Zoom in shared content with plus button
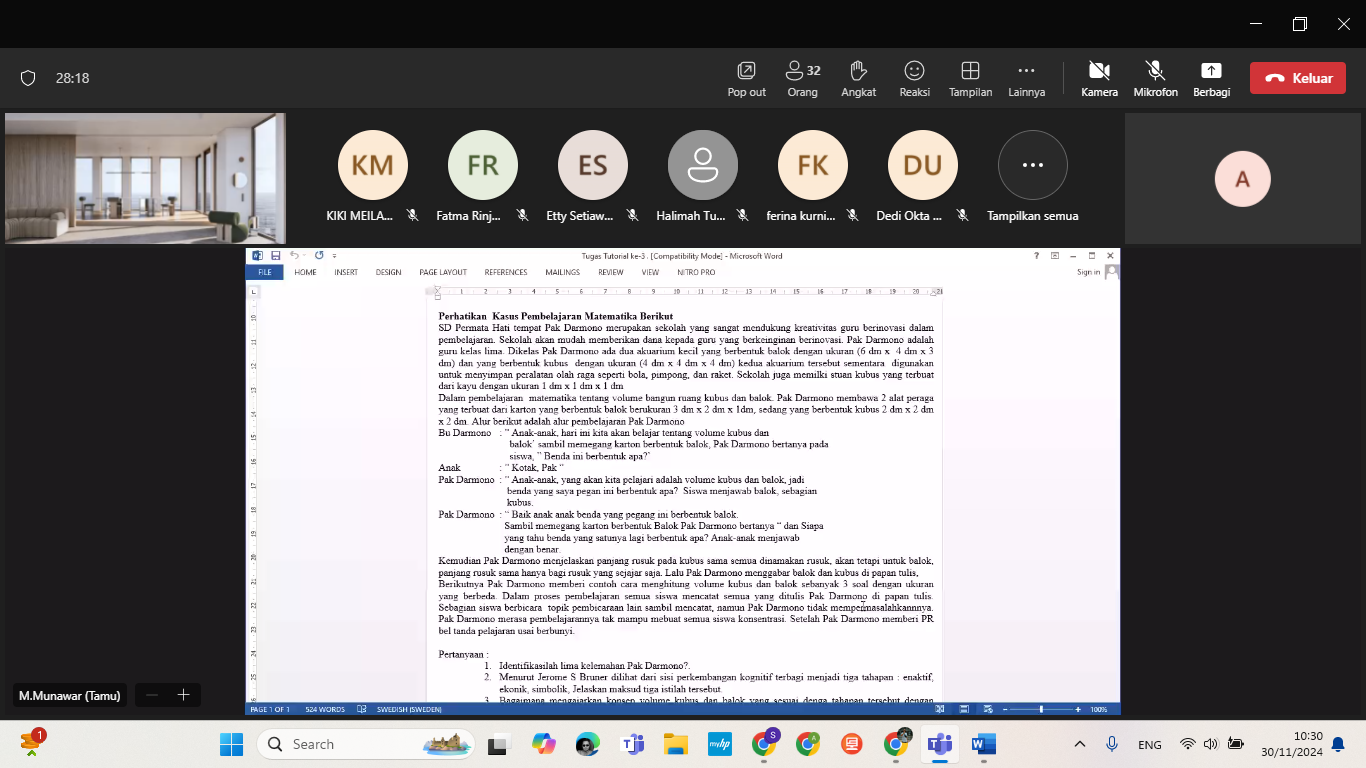The image size is (1366, 768). point(183,695)
